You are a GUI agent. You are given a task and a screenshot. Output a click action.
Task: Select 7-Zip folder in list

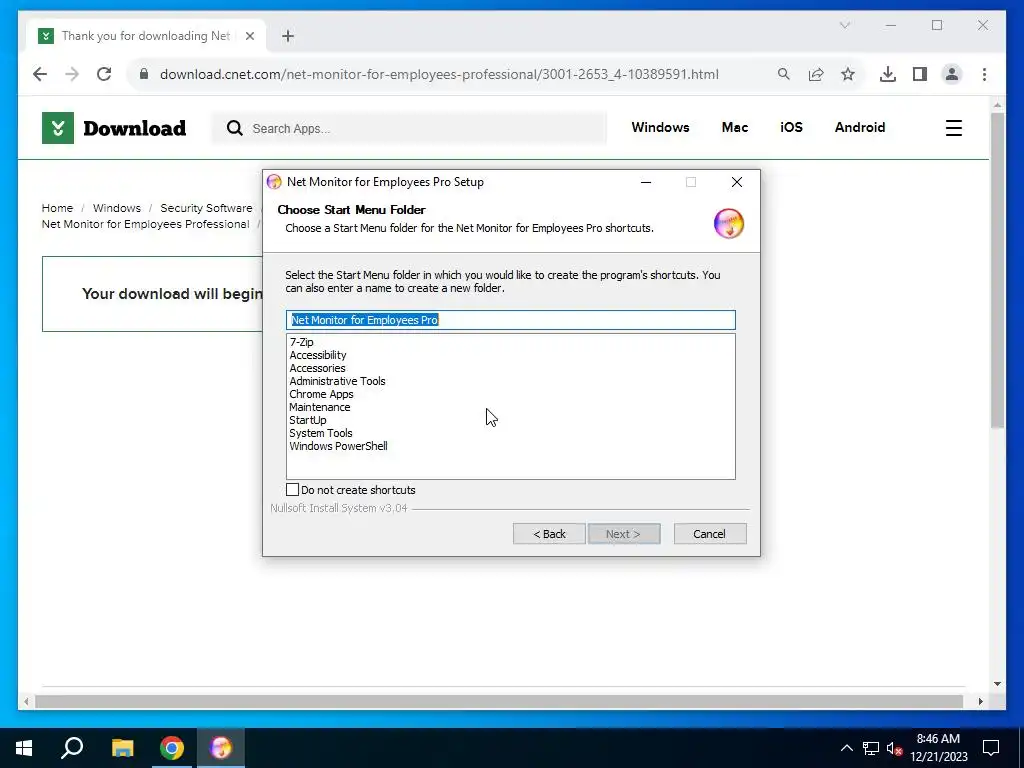pos(302,342)
